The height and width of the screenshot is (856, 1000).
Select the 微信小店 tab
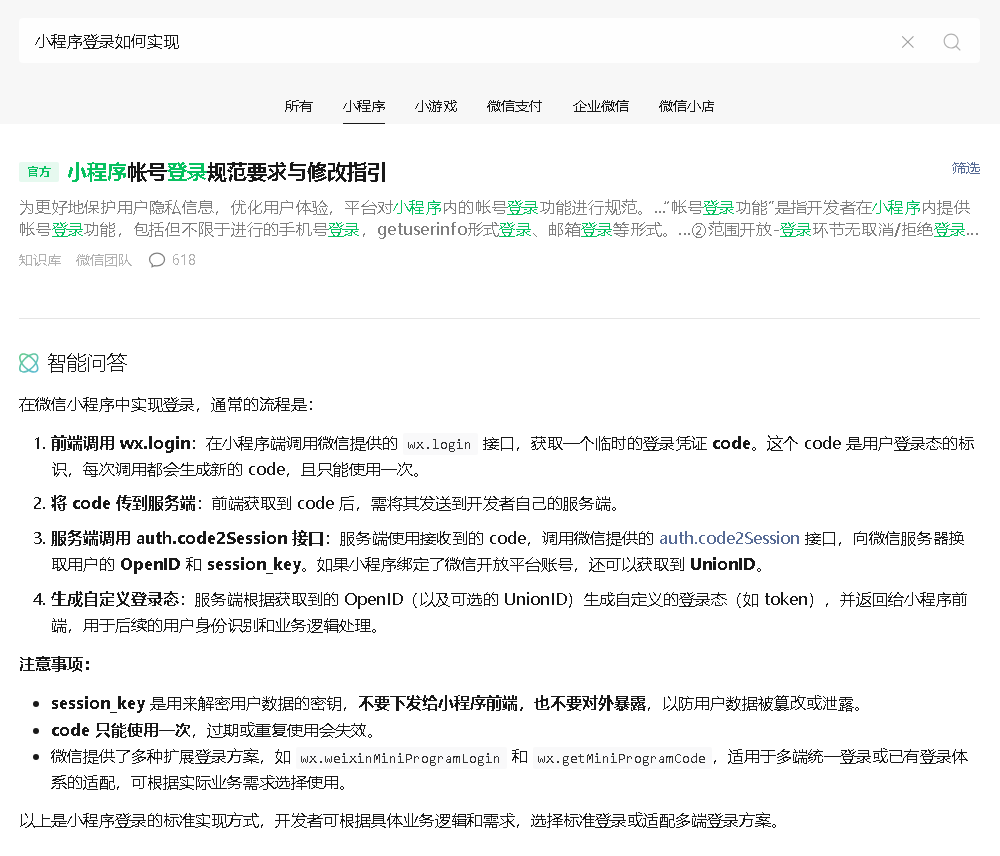686,106
